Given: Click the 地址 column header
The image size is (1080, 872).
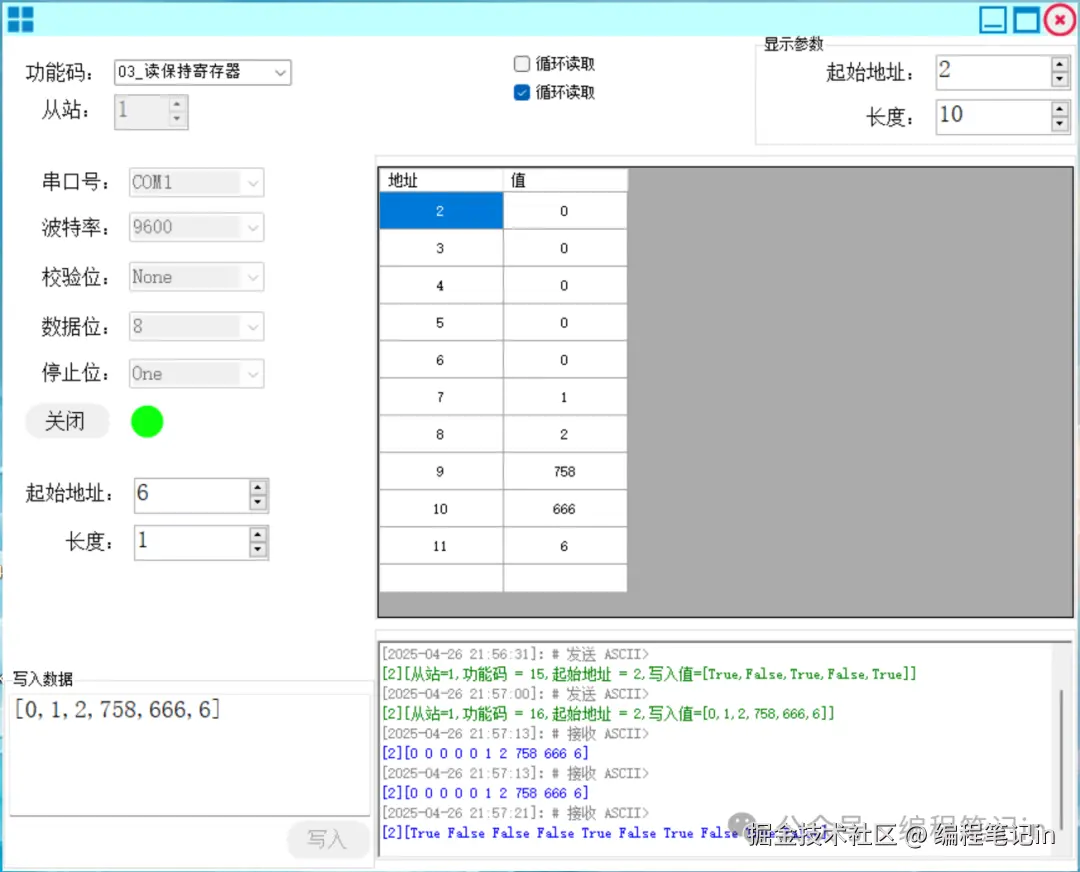Looking at the screenshot, I should (x=441, y=180).
